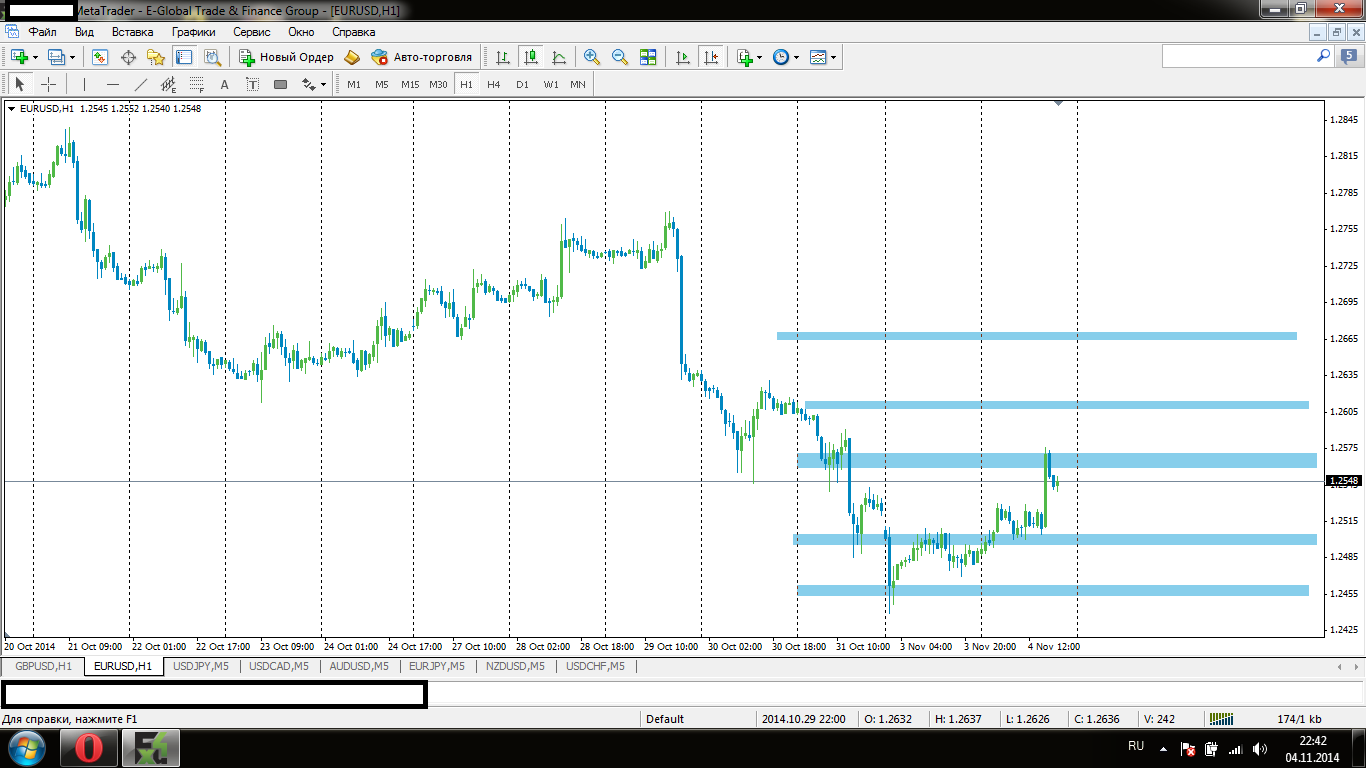Select the equidistant channel tool

click(x=168, y=84)
